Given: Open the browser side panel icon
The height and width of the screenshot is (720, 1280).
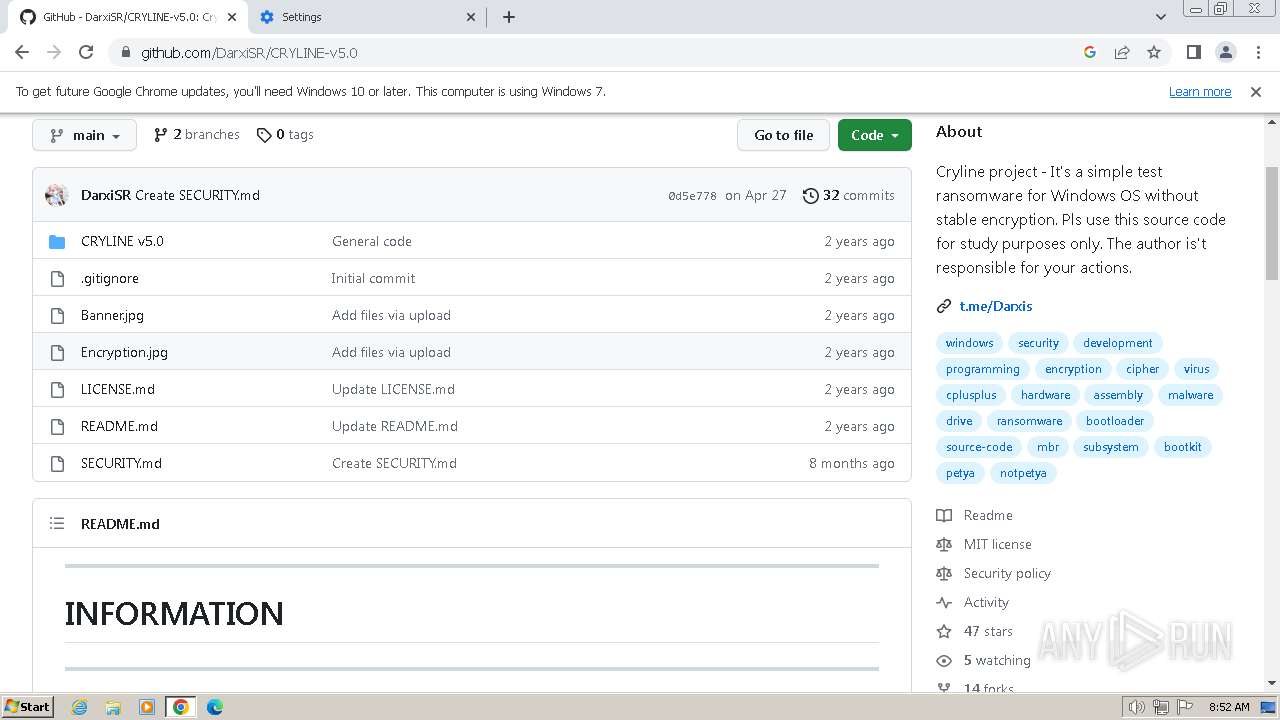Looking at the screenshot, I should click(x=1193, y=52).
